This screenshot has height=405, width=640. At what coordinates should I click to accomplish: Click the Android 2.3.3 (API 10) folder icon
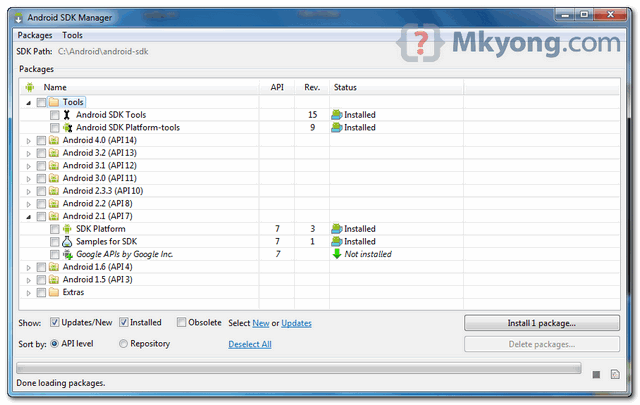pyautogui.click(x=54, y=191)
